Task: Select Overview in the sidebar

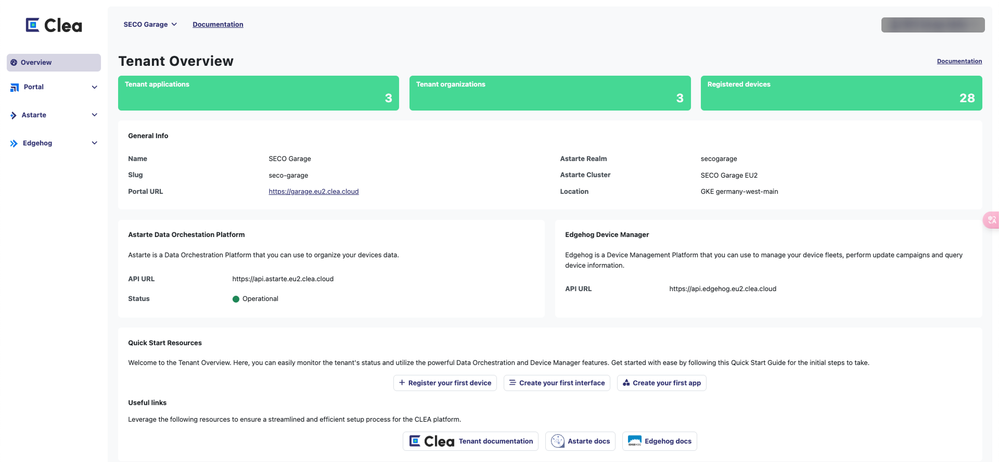Action: tap(53, 63)
